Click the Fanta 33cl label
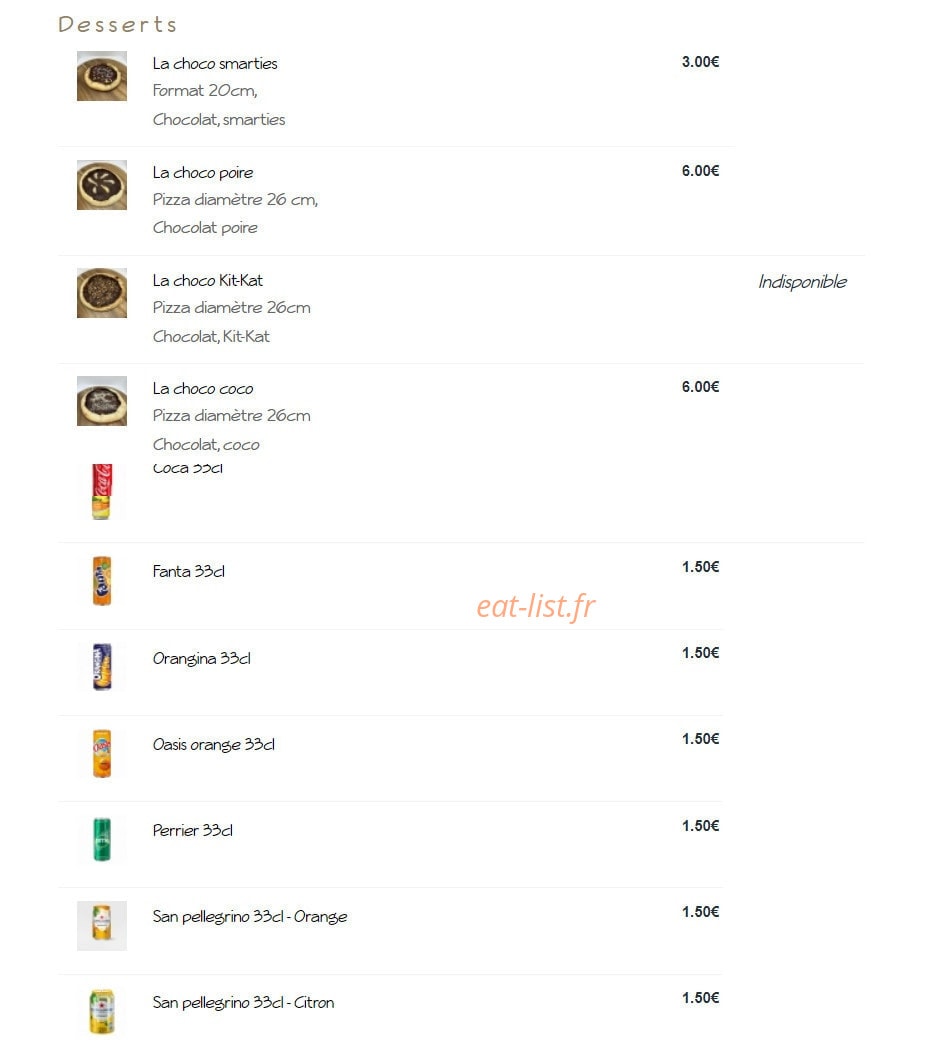Image resolution: width=925 pixels, height=1045 pixels. tap(189, 571)
